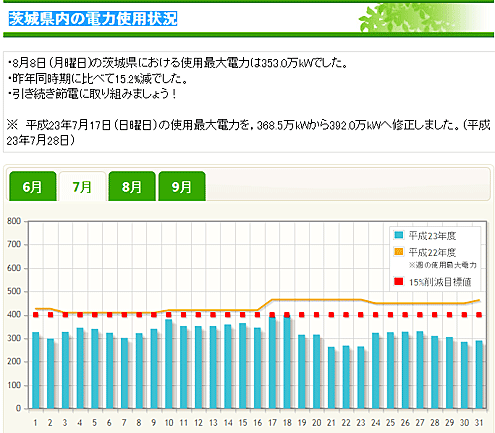
Task: Click the bar for day 1
Action: click(36, 370)
